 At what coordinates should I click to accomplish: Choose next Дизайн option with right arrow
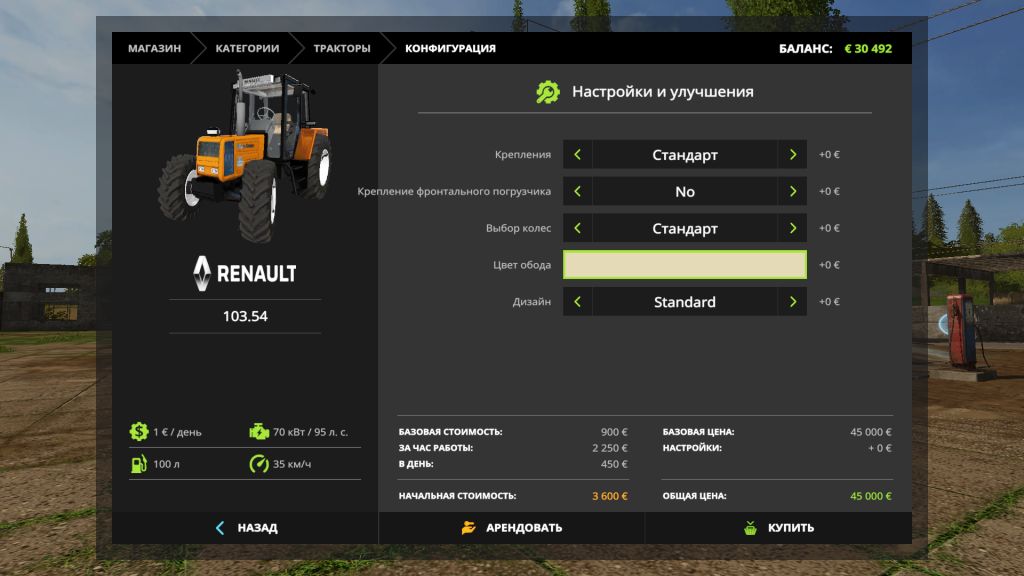coord(792,301)
